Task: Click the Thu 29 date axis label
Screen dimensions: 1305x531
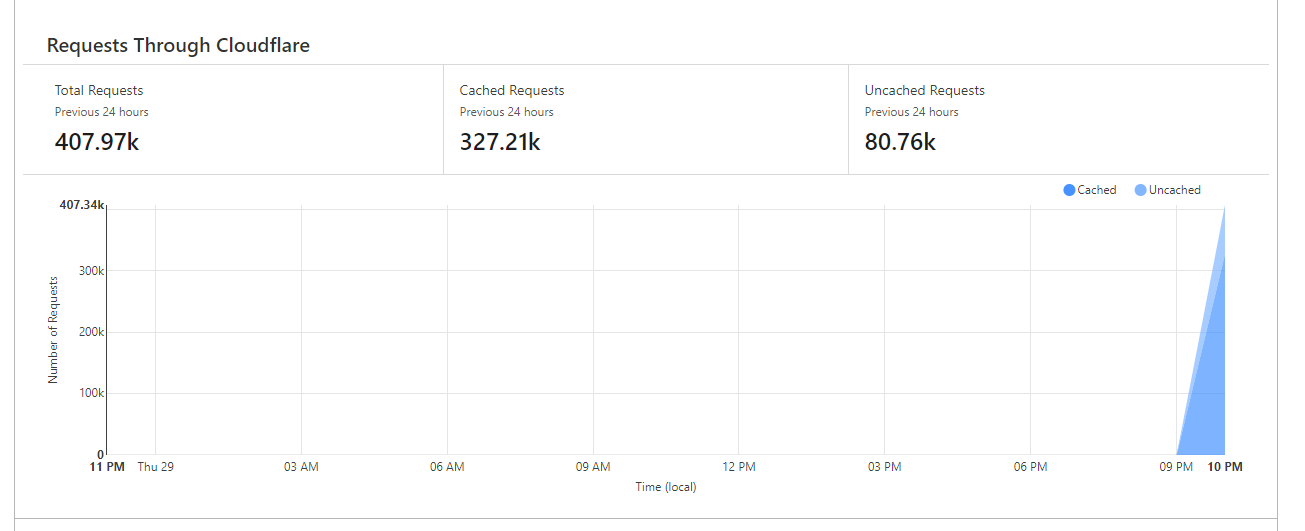Action: 156,467
